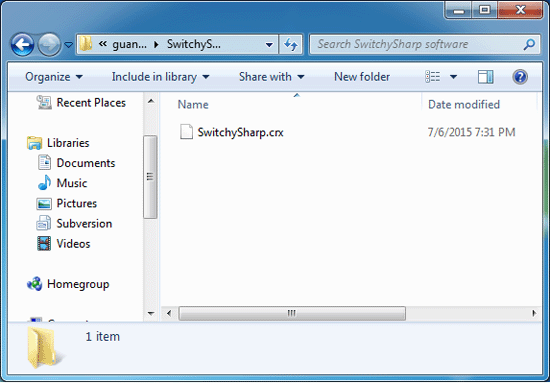The width and height of the screenshot is (550, 383).
Task: Show hidden path via double chevron
Action: pyautogui.click(x=102, y=44)
